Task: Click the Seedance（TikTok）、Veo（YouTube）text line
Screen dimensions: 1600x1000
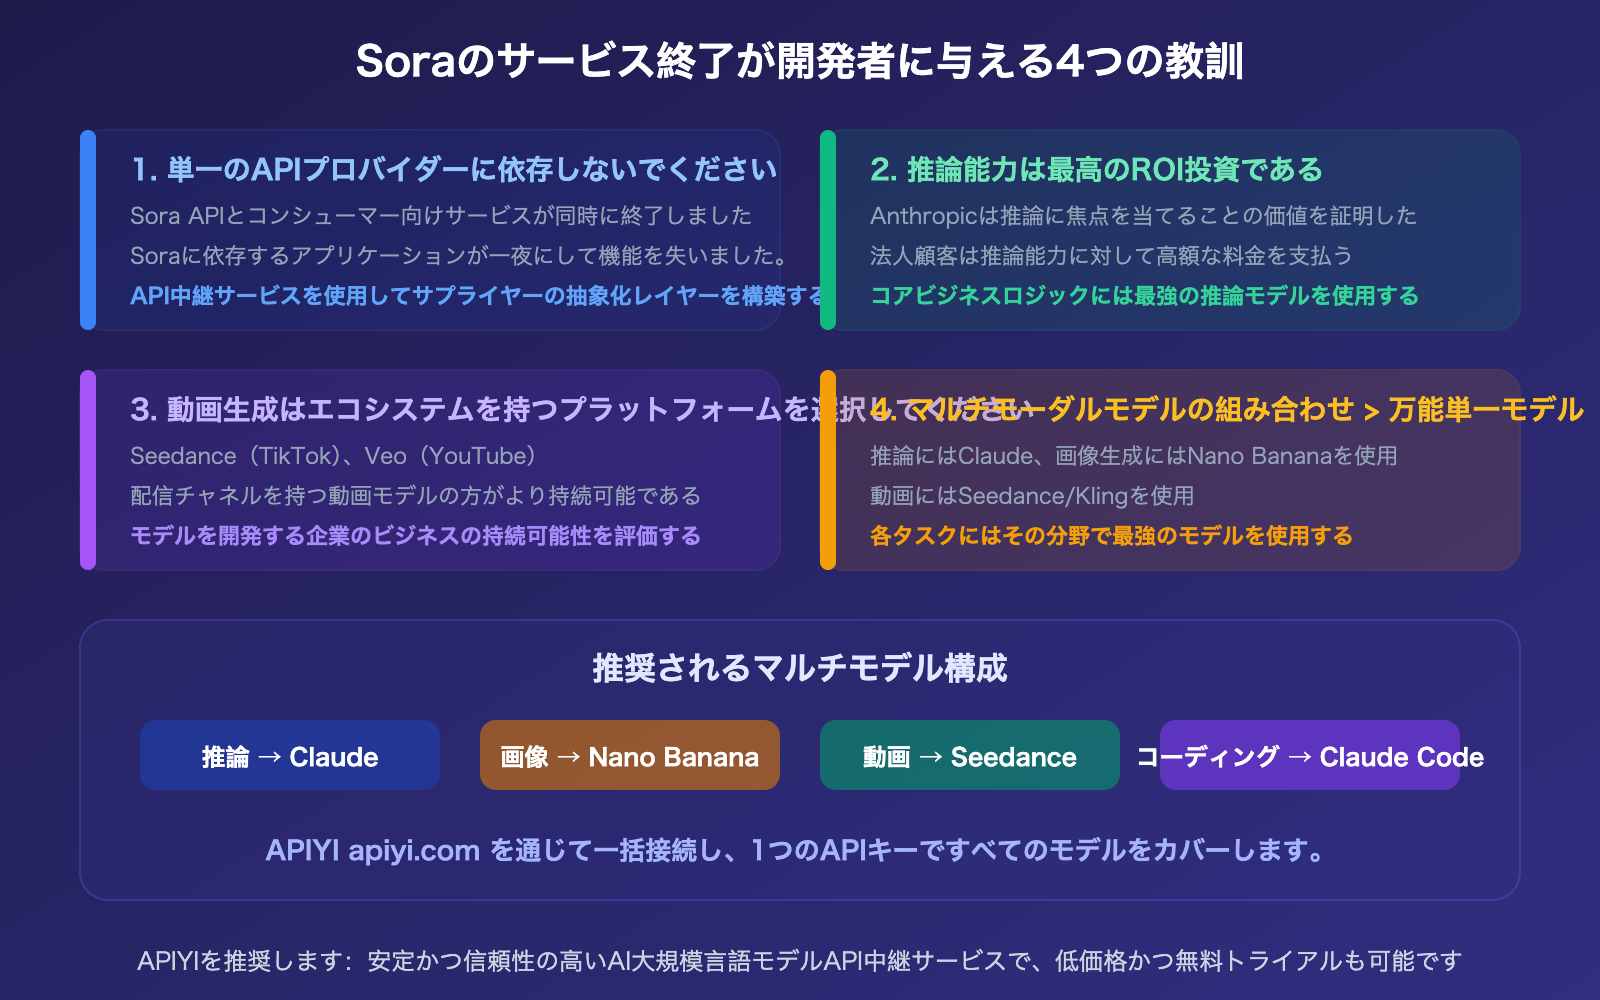Action: (333, 456)
